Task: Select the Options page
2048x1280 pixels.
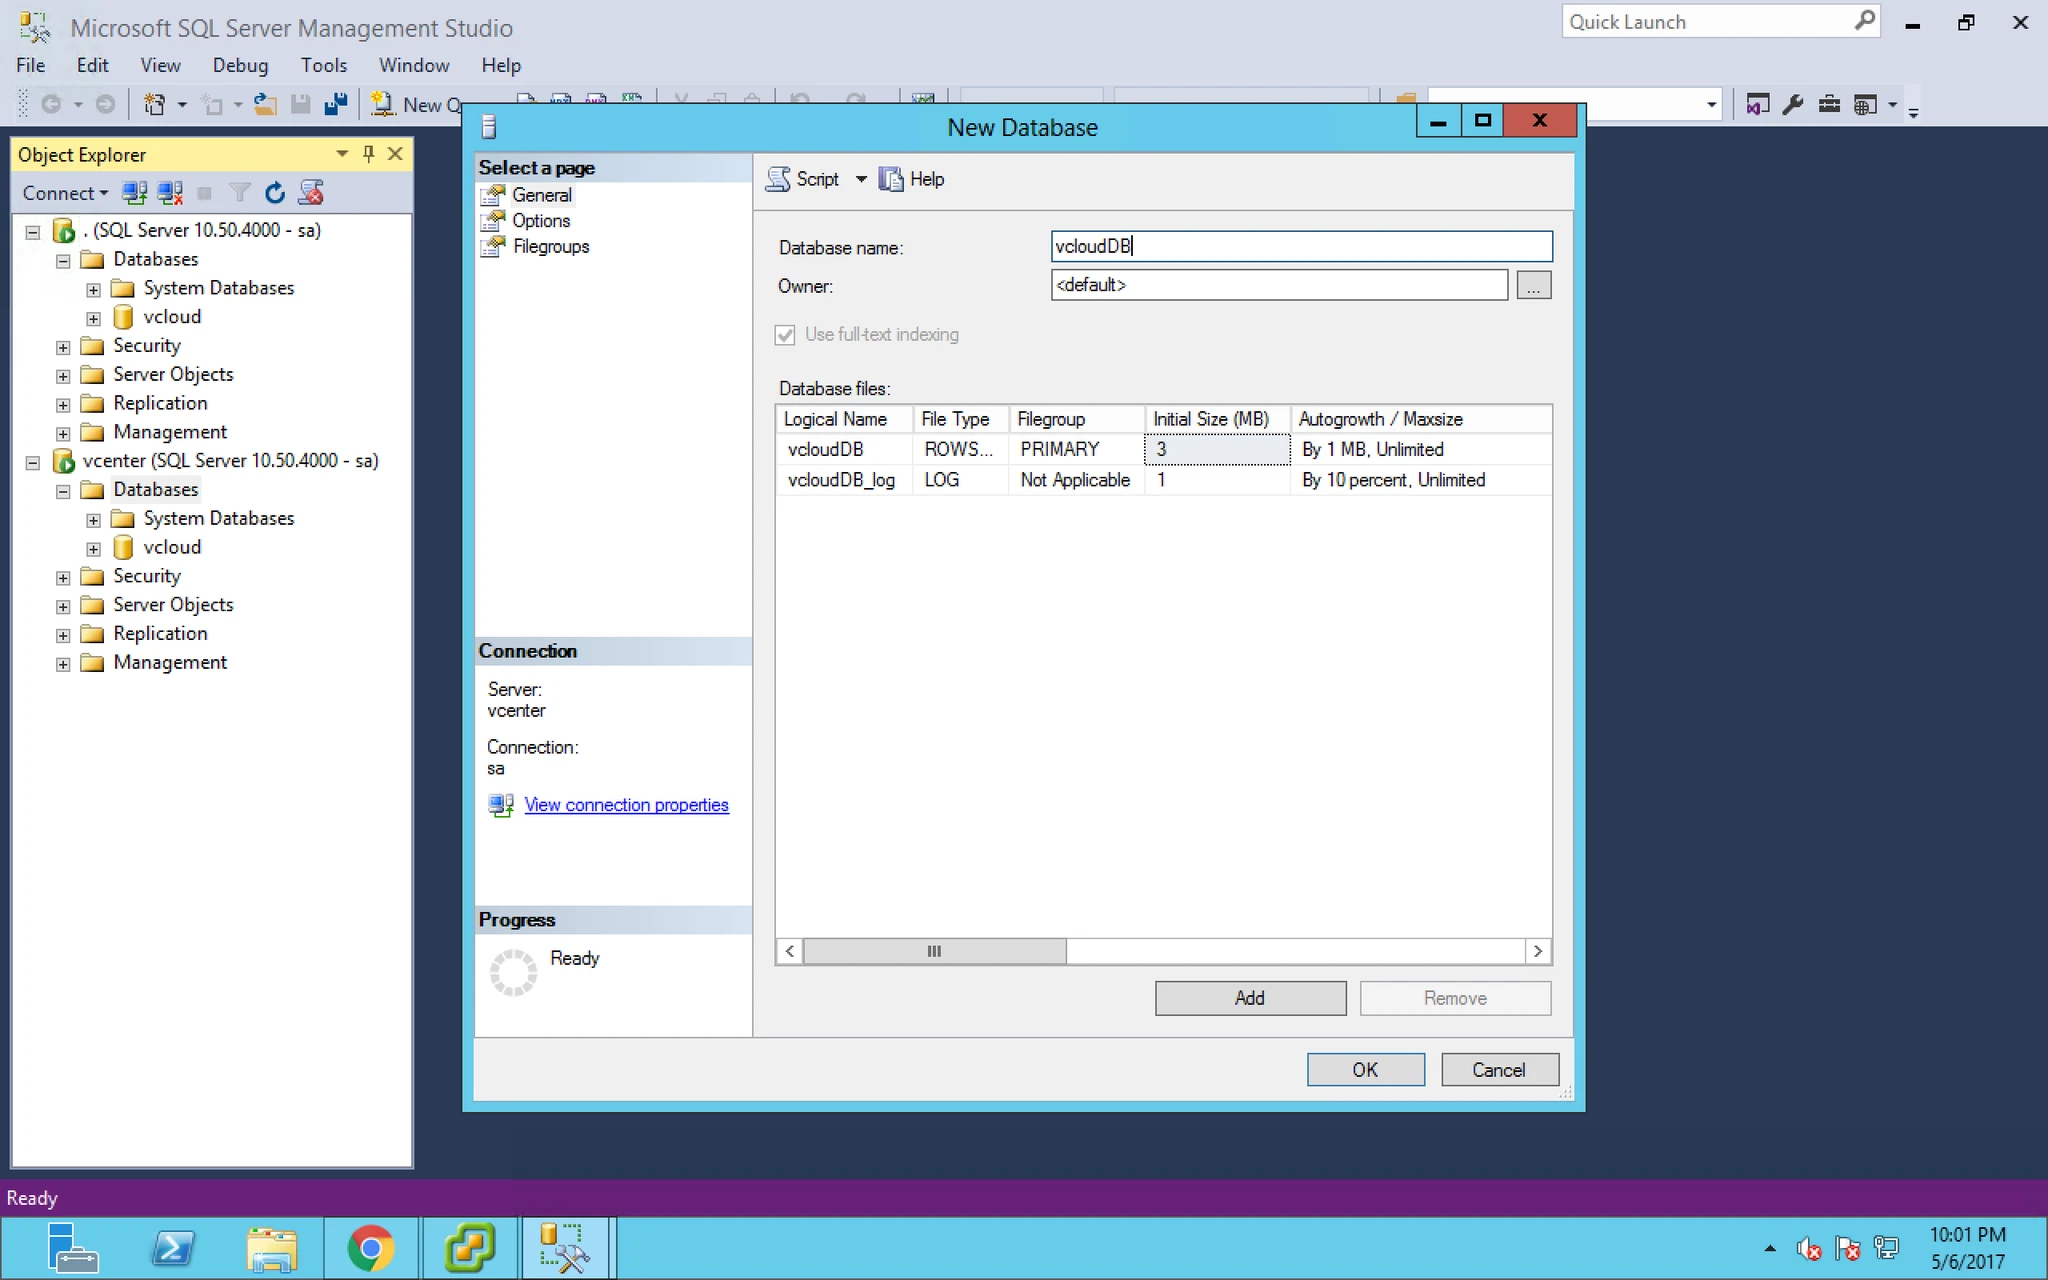Action: 541,220
